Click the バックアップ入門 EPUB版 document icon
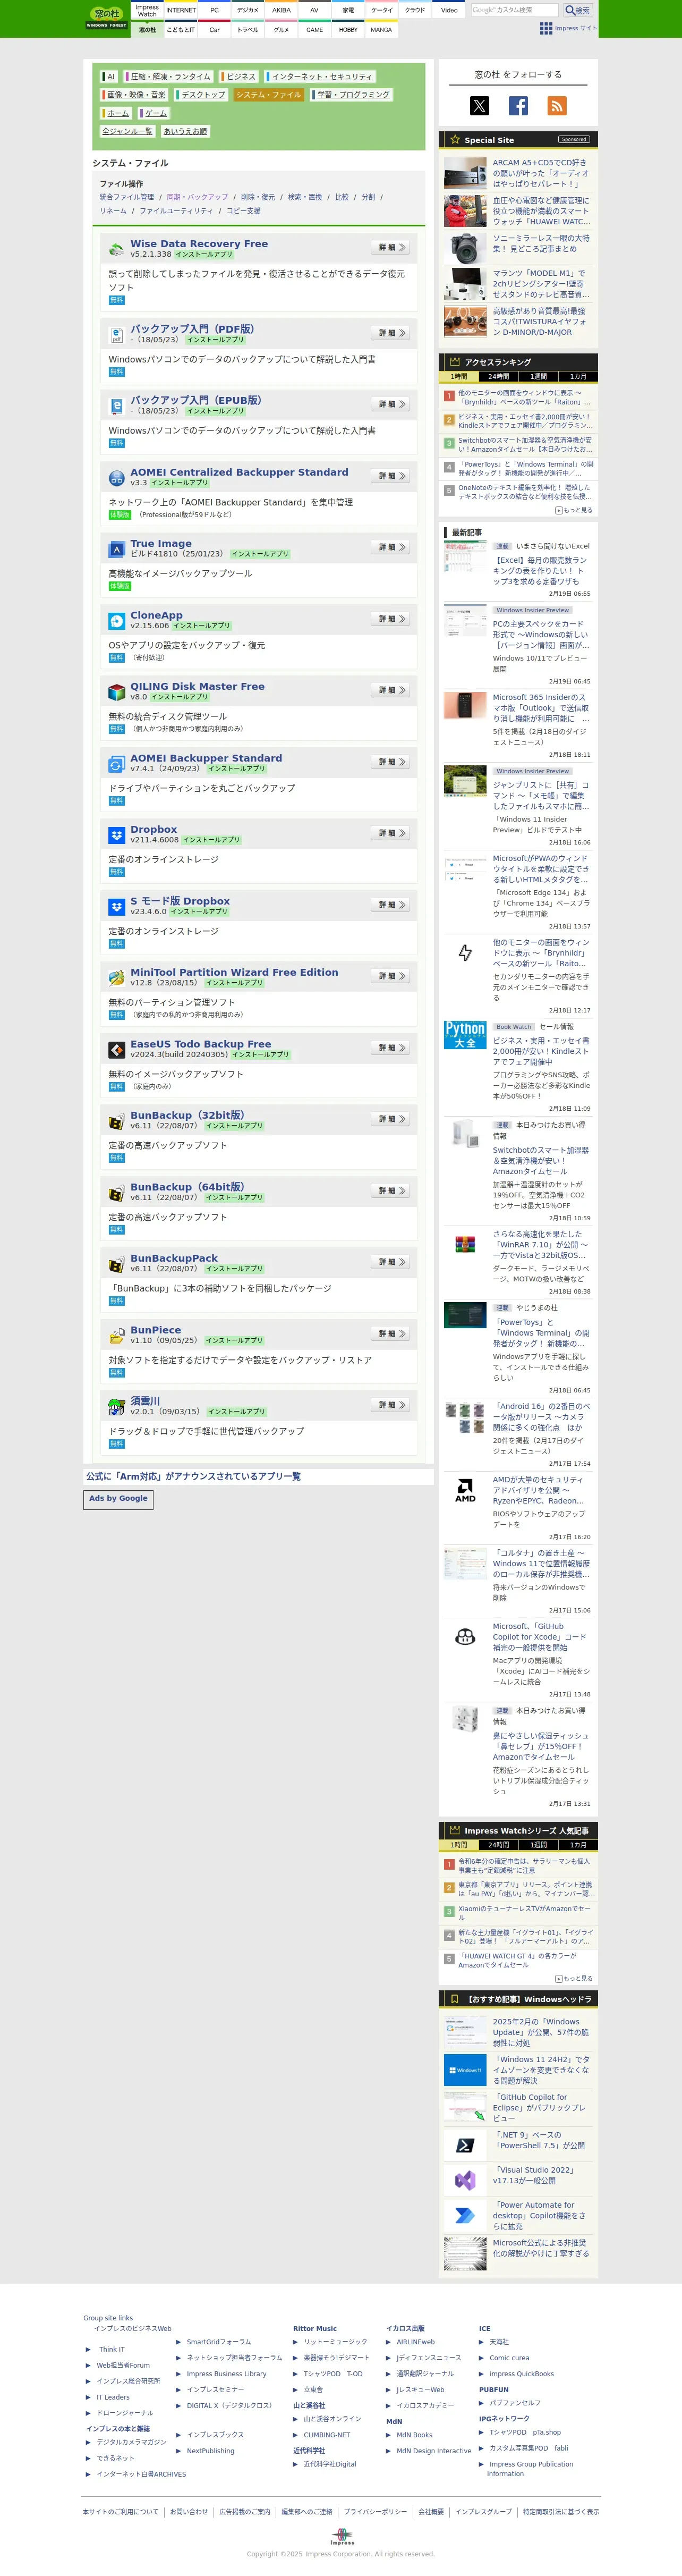682x2576 pixels. 117,406
